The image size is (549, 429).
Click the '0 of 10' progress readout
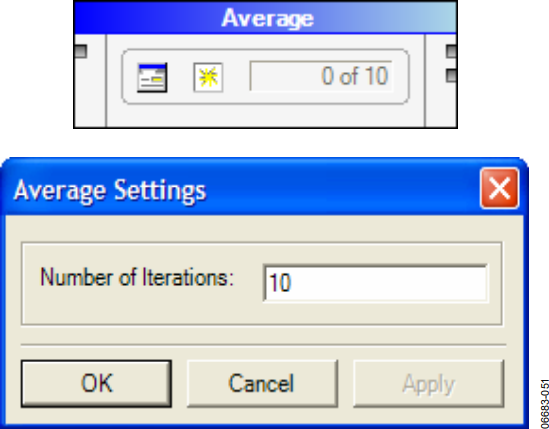point(321,76)
